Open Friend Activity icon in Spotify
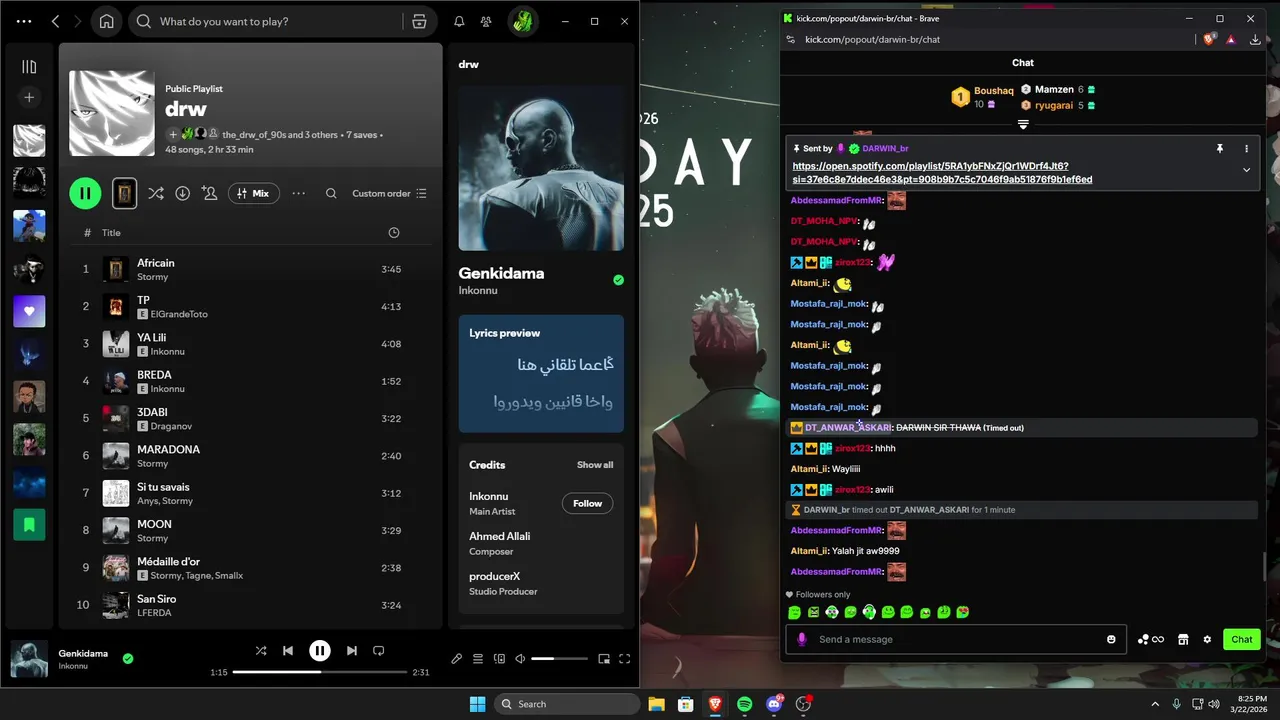This screenshot has height=720, width=1280. (x=486, y=21)
